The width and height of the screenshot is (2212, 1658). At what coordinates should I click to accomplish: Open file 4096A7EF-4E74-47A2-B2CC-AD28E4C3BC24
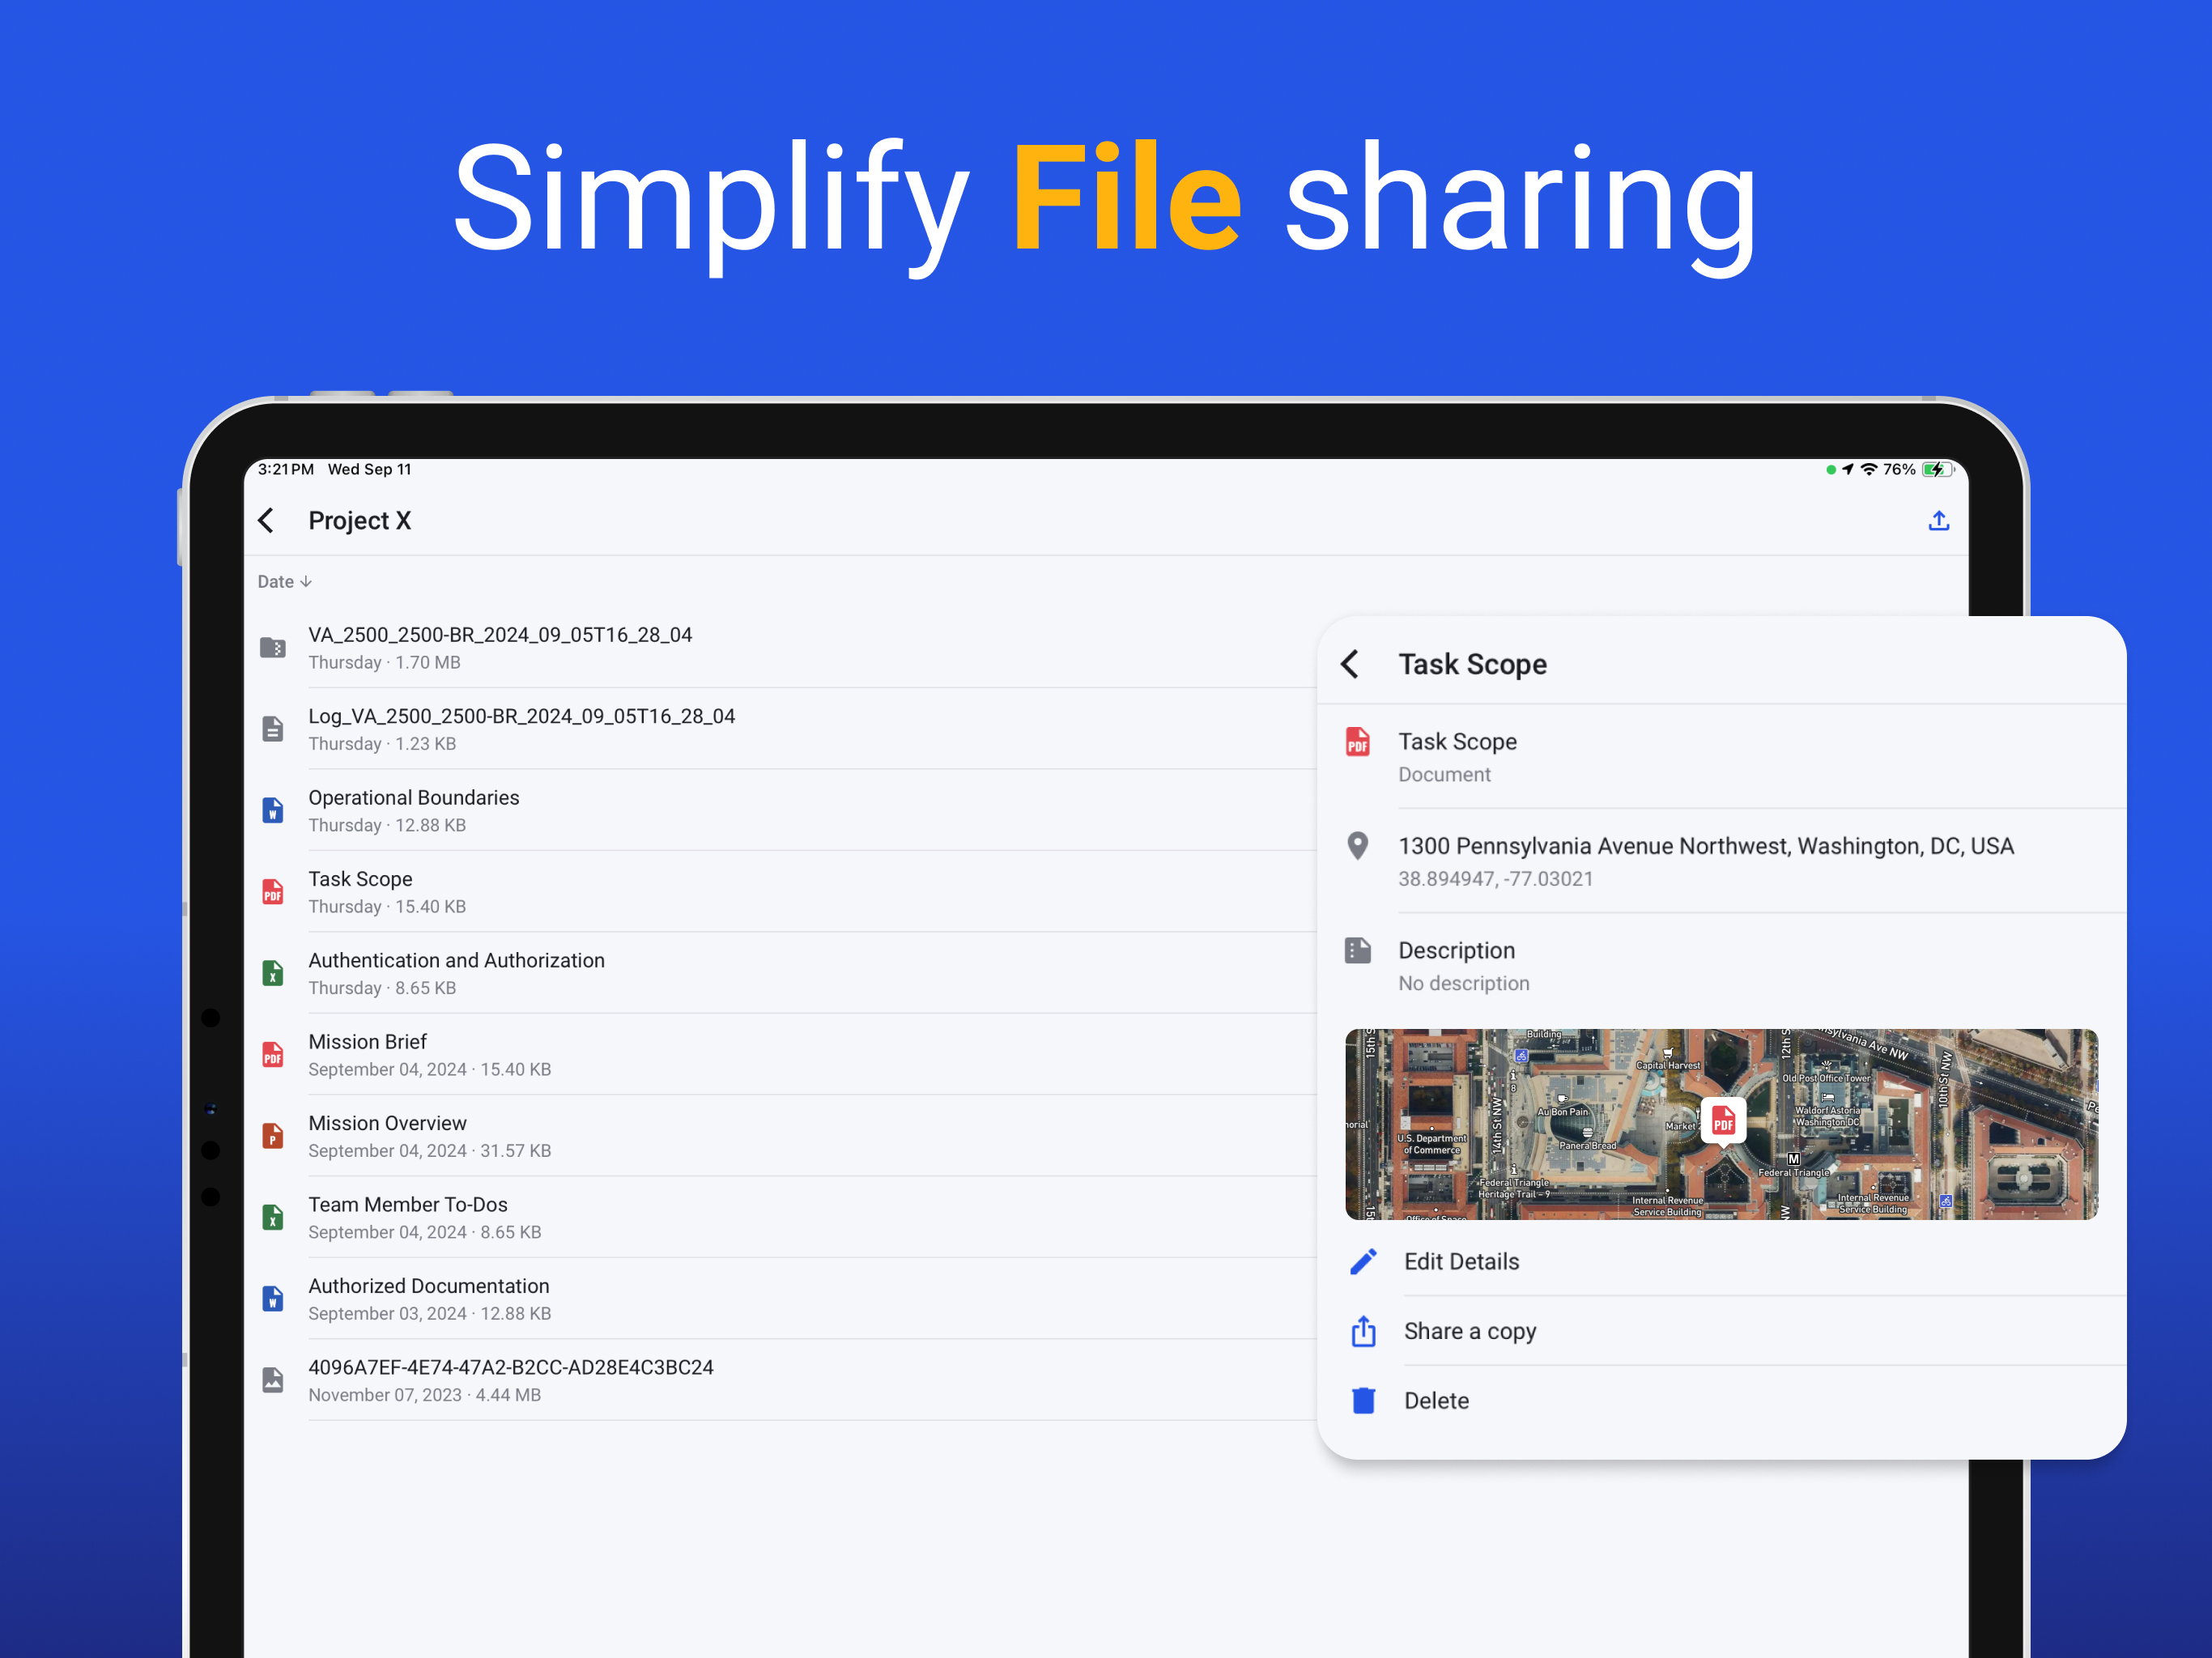tap(511, 1367)
